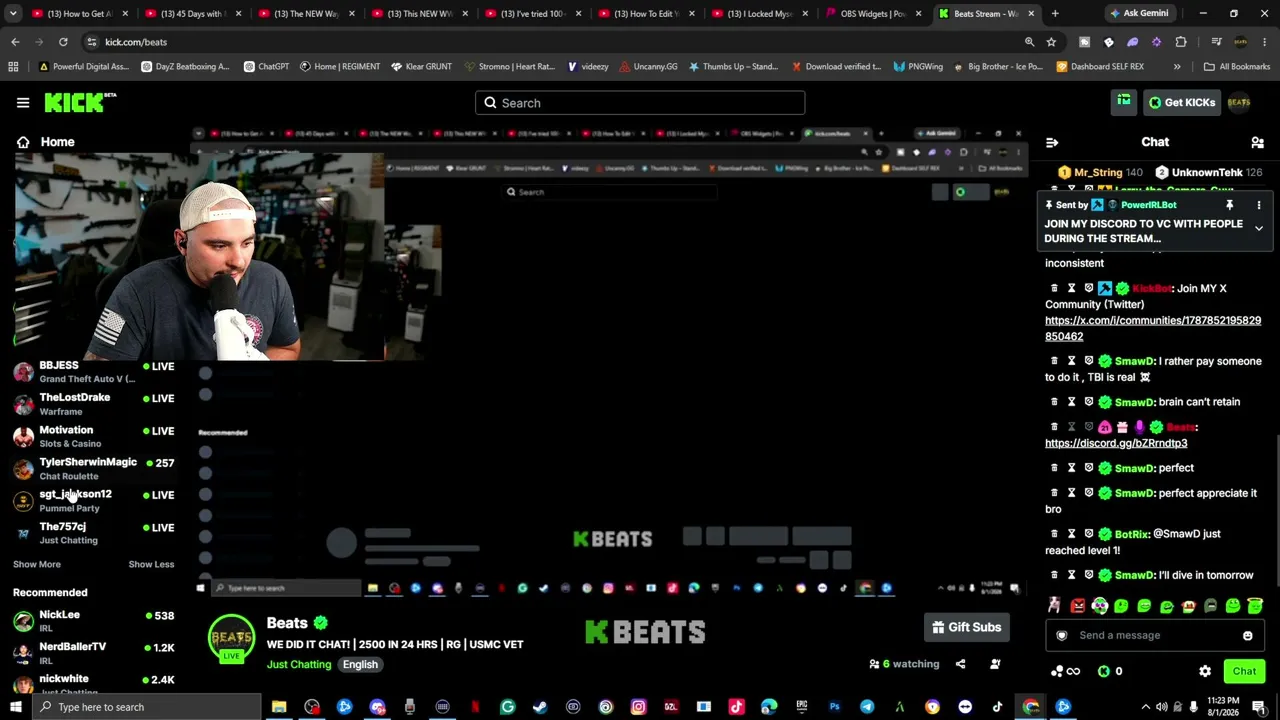
Task: Reload the kick.com page
Action: click(x=63, y=42)
